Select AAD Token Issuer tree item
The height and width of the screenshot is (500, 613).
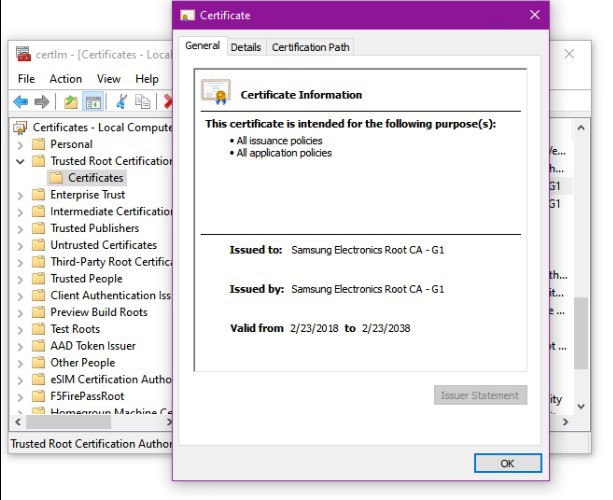(x=93, y=346)
